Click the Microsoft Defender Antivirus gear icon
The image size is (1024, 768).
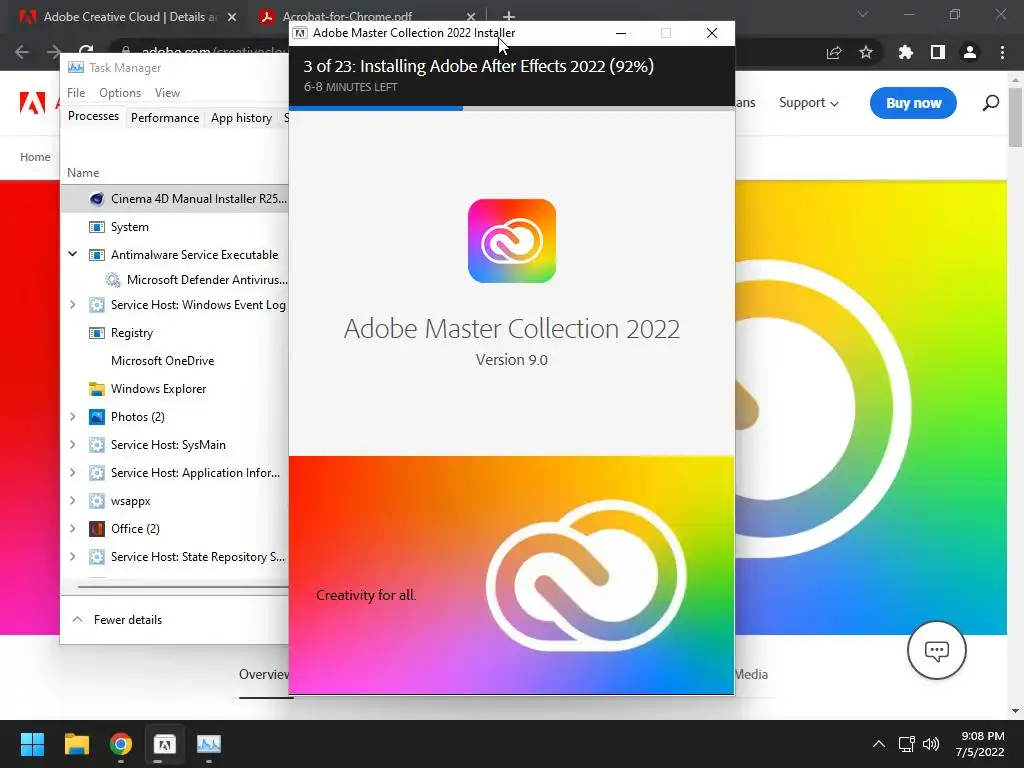tap(113, 280)
